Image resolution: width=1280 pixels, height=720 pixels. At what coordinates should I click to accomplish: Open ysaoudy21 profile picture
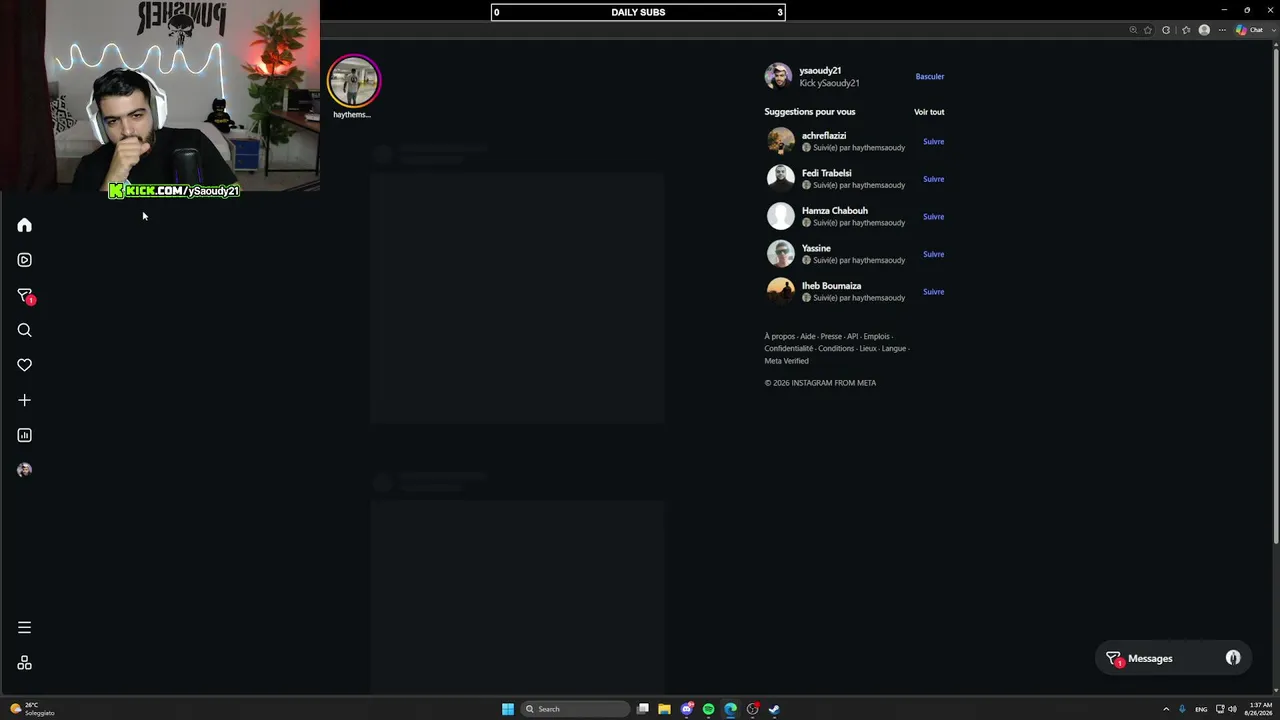778,76
